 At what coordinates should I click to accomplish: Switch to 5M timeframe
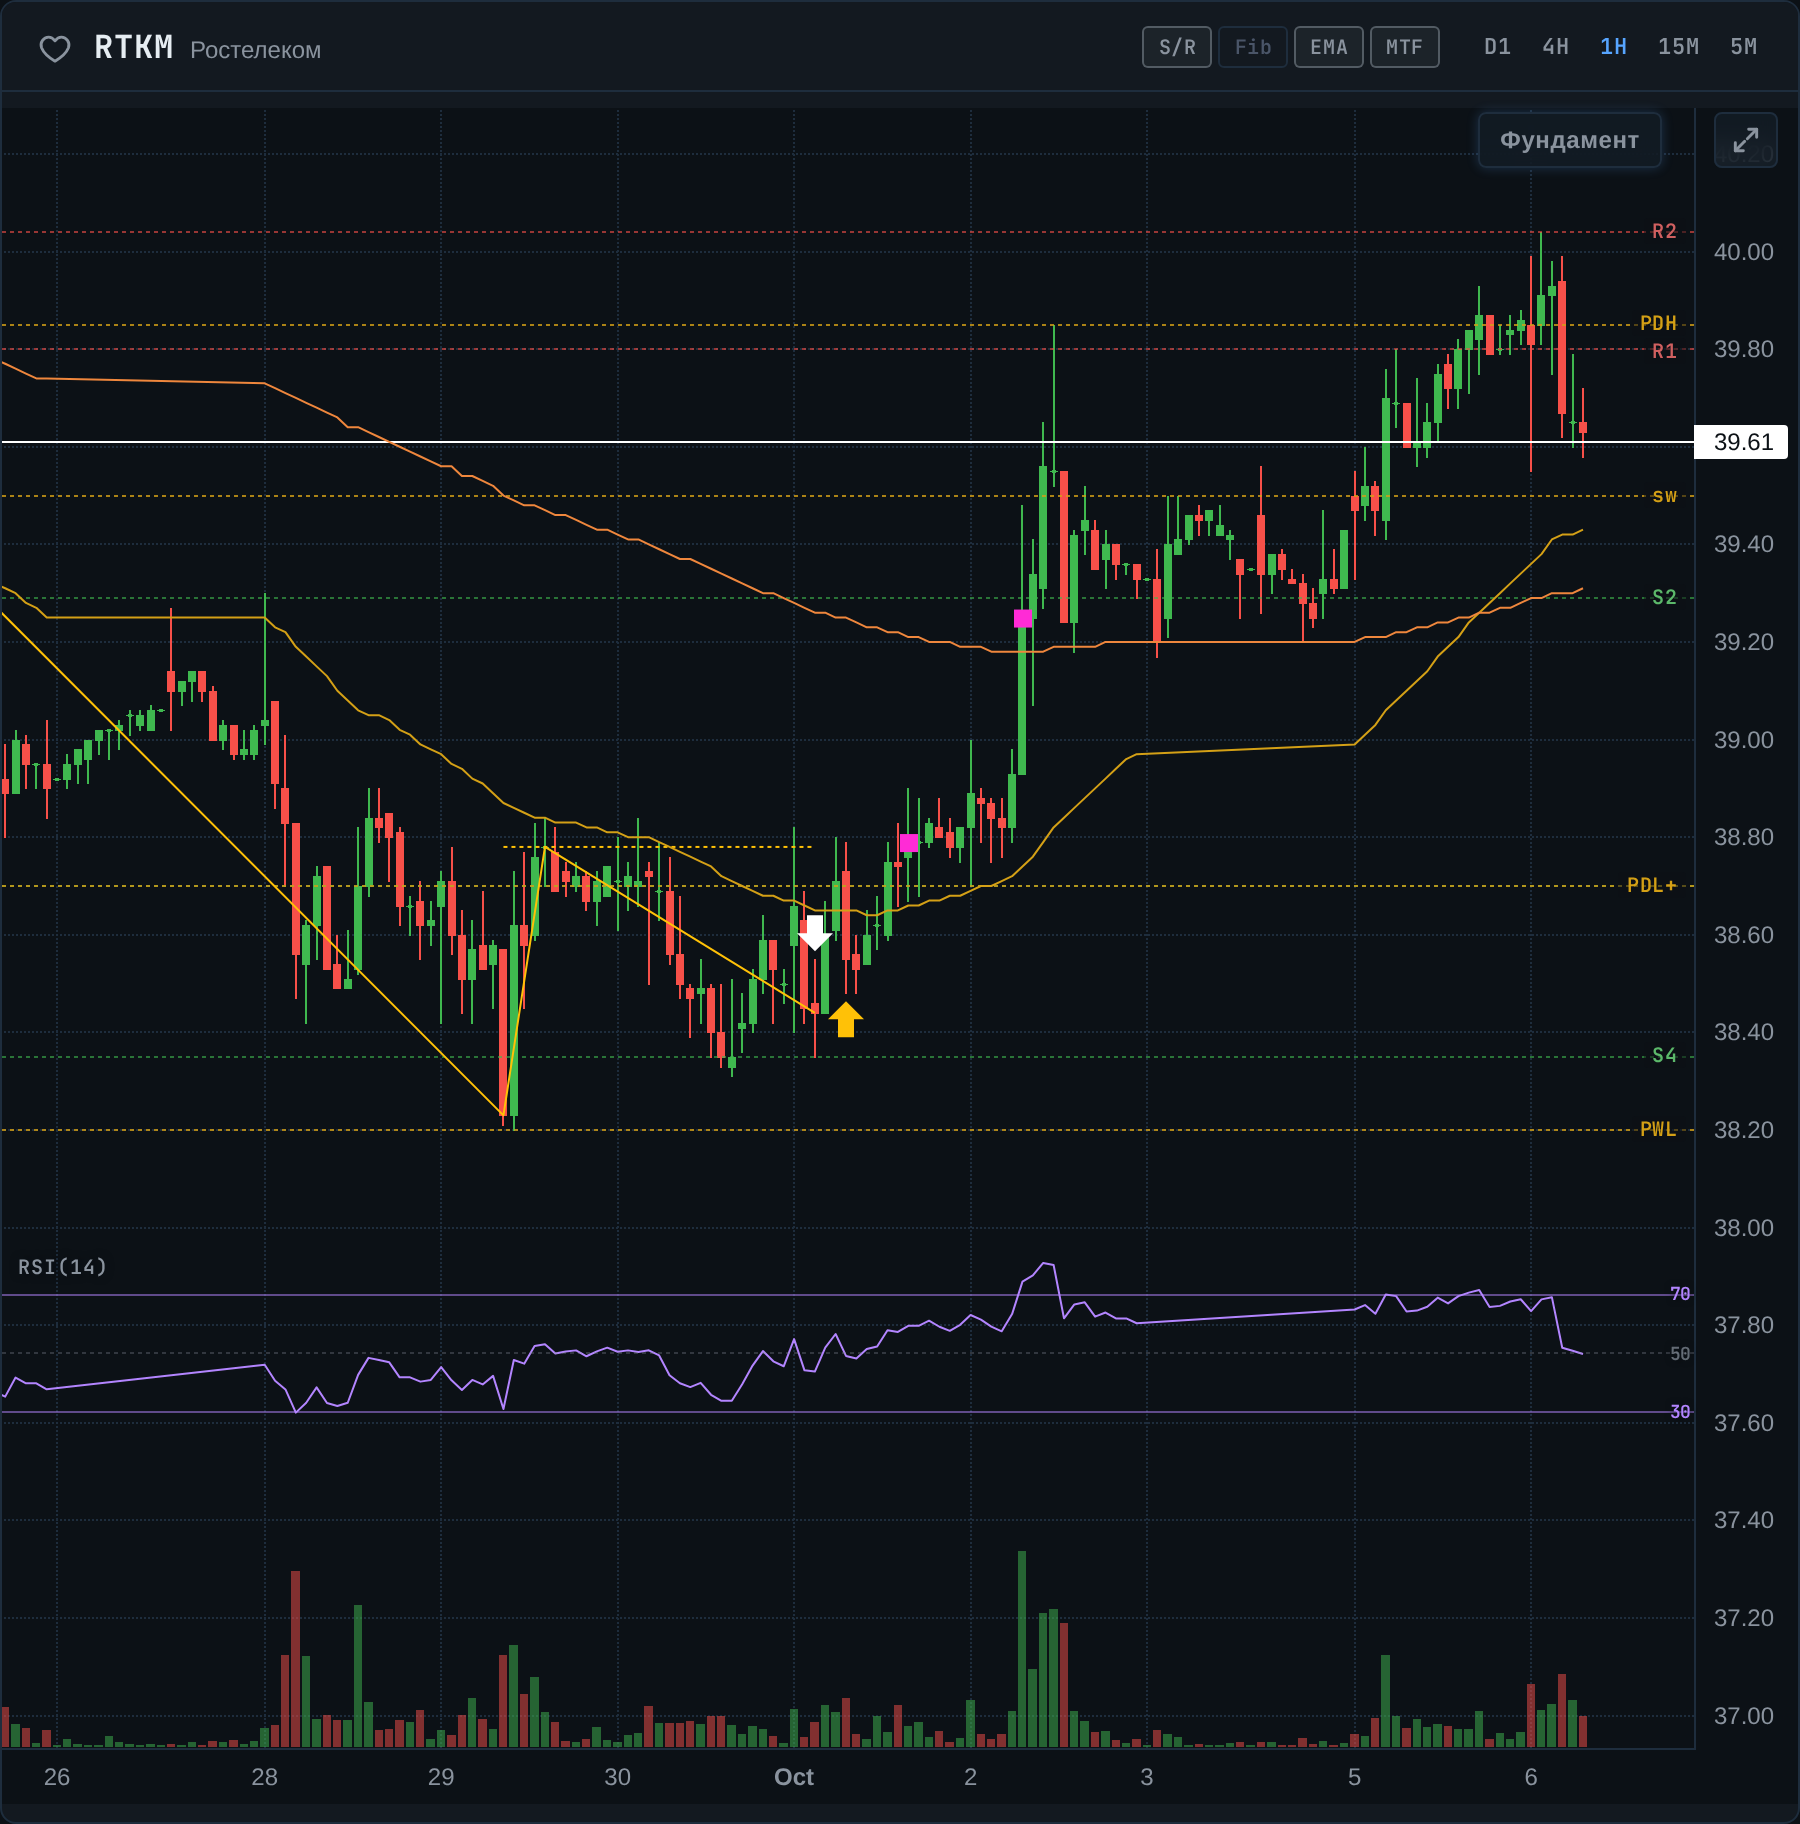pyautogui.click(x=1743, y=47)
